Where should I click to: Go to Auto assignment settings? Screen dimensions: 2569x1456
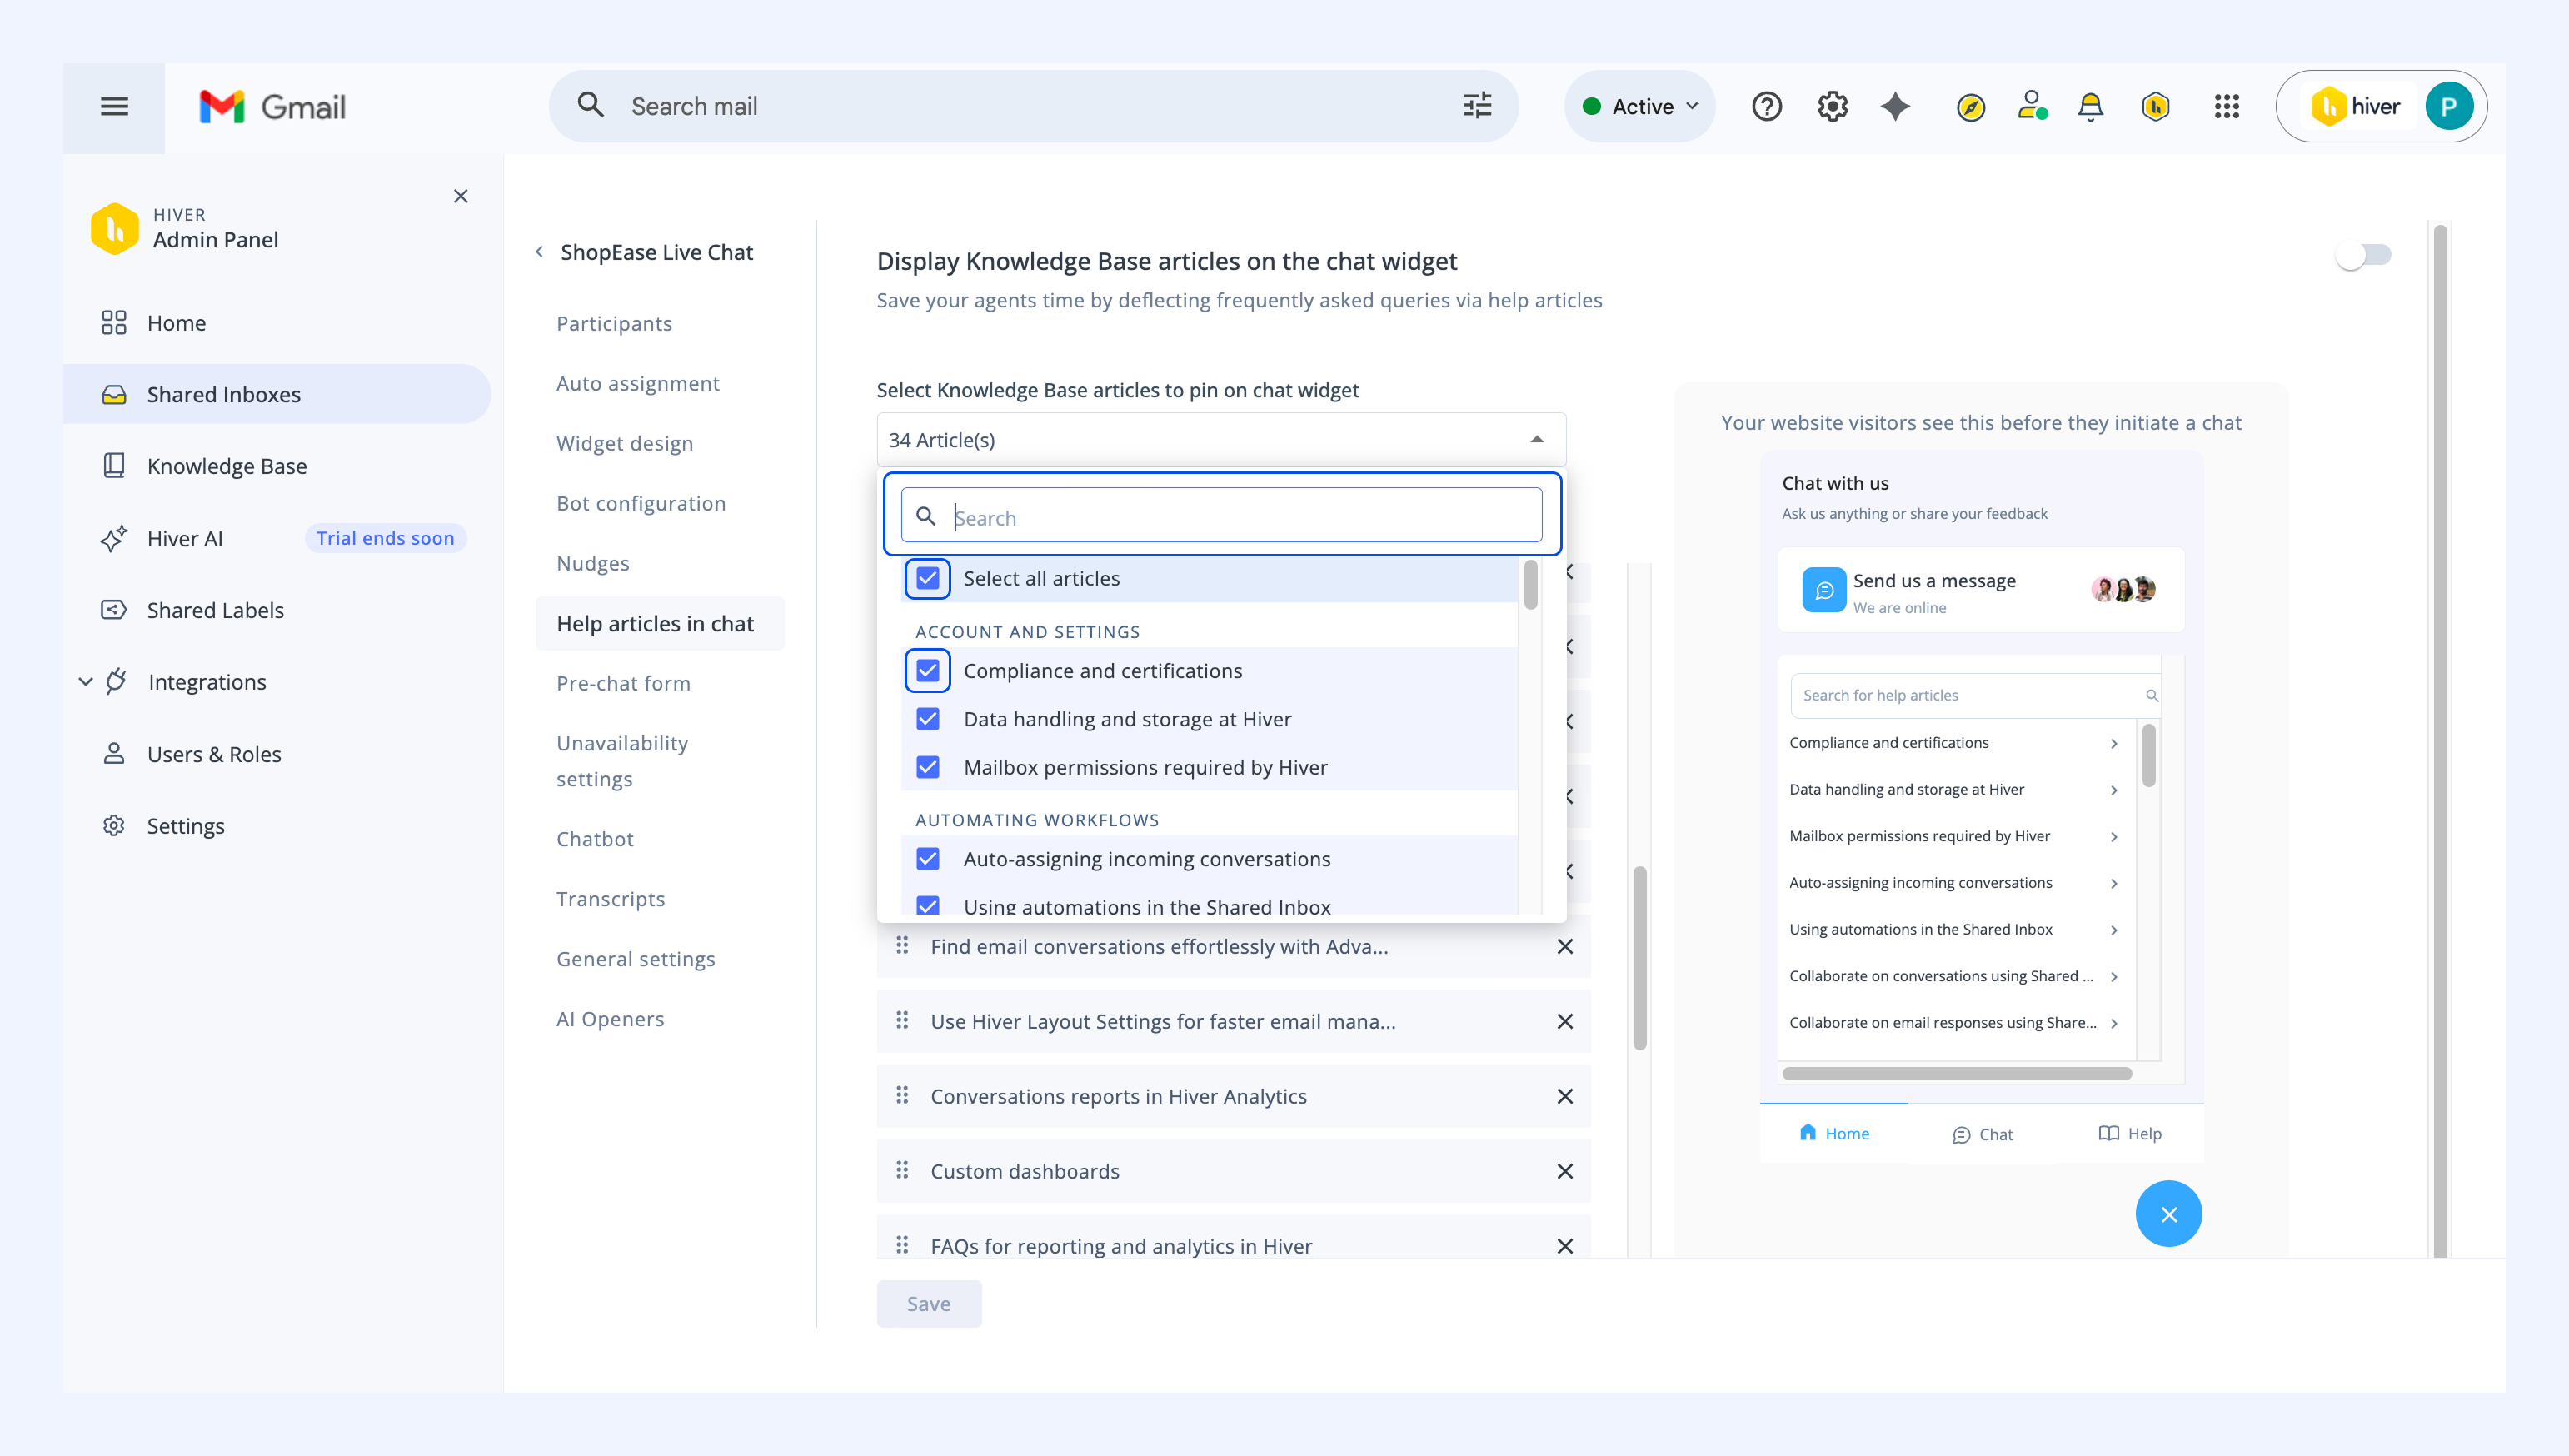coord(638,384)
